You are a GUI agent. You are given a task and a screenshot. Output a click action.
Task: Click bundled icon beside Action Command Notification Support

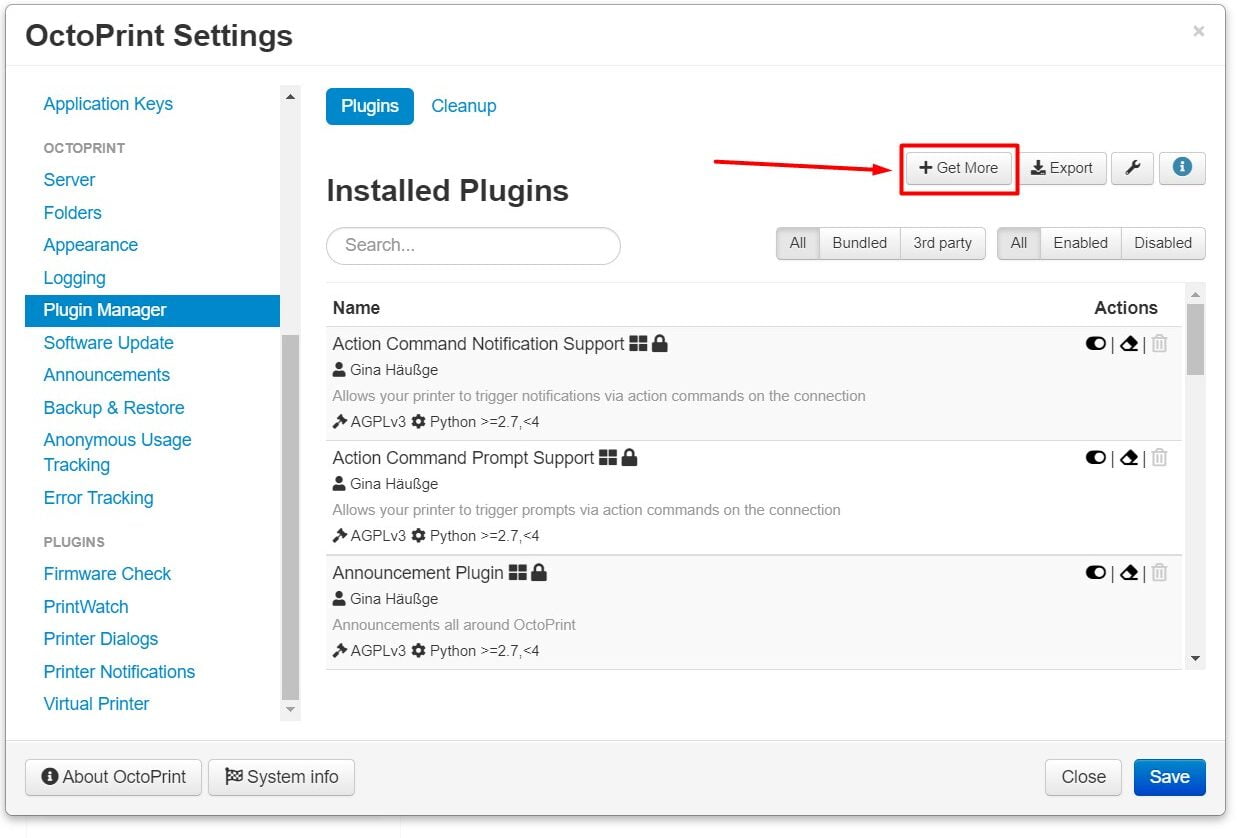[x=639, y=344]
